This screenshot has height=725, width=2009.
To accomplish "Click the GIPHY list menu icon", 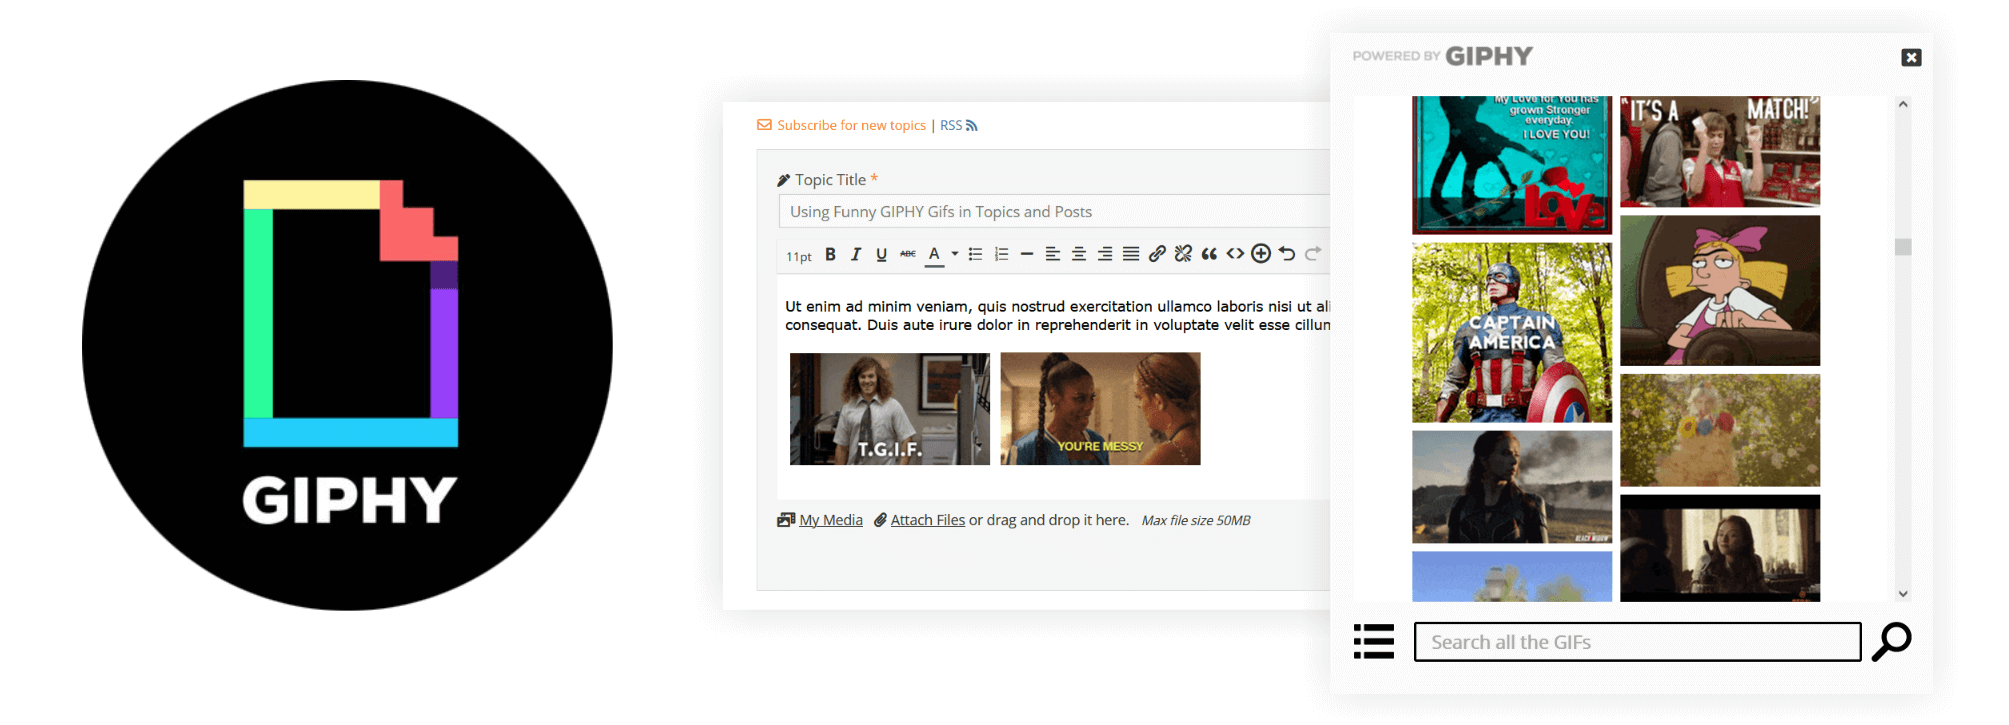I will coord(1374,642).
